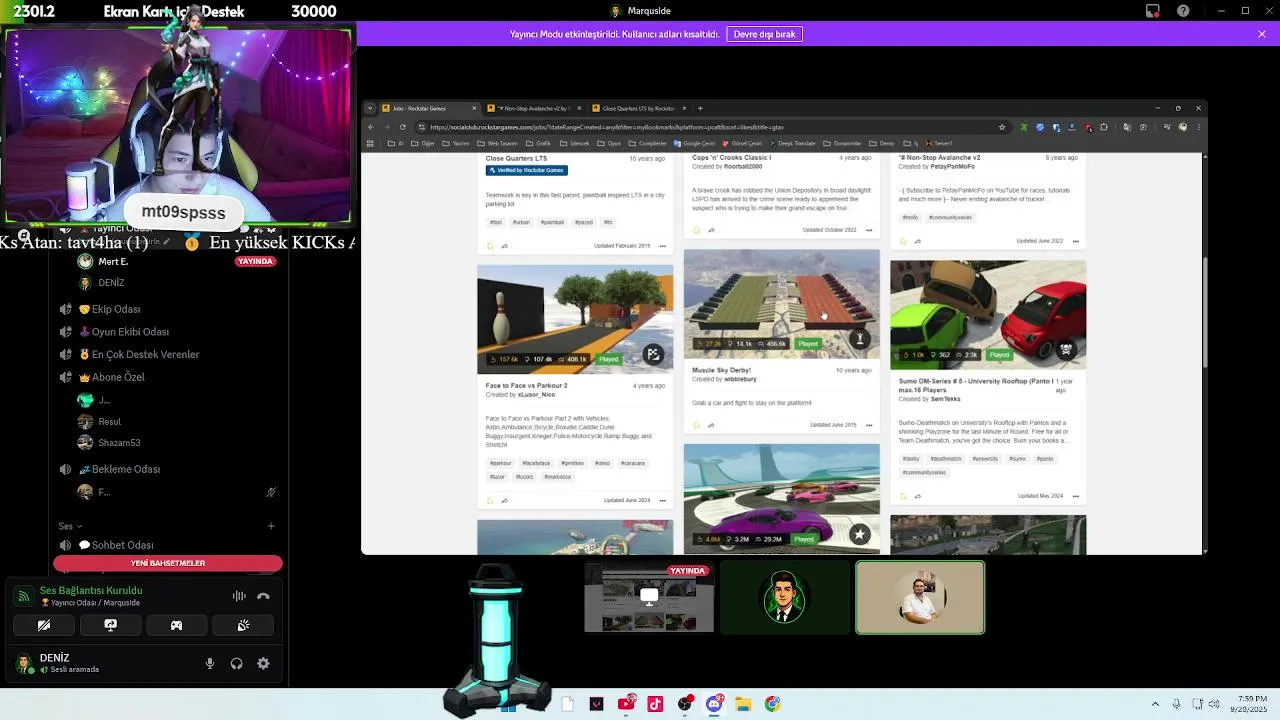Click the #parkour tag
1280x720 pixels.
[501, 463]
